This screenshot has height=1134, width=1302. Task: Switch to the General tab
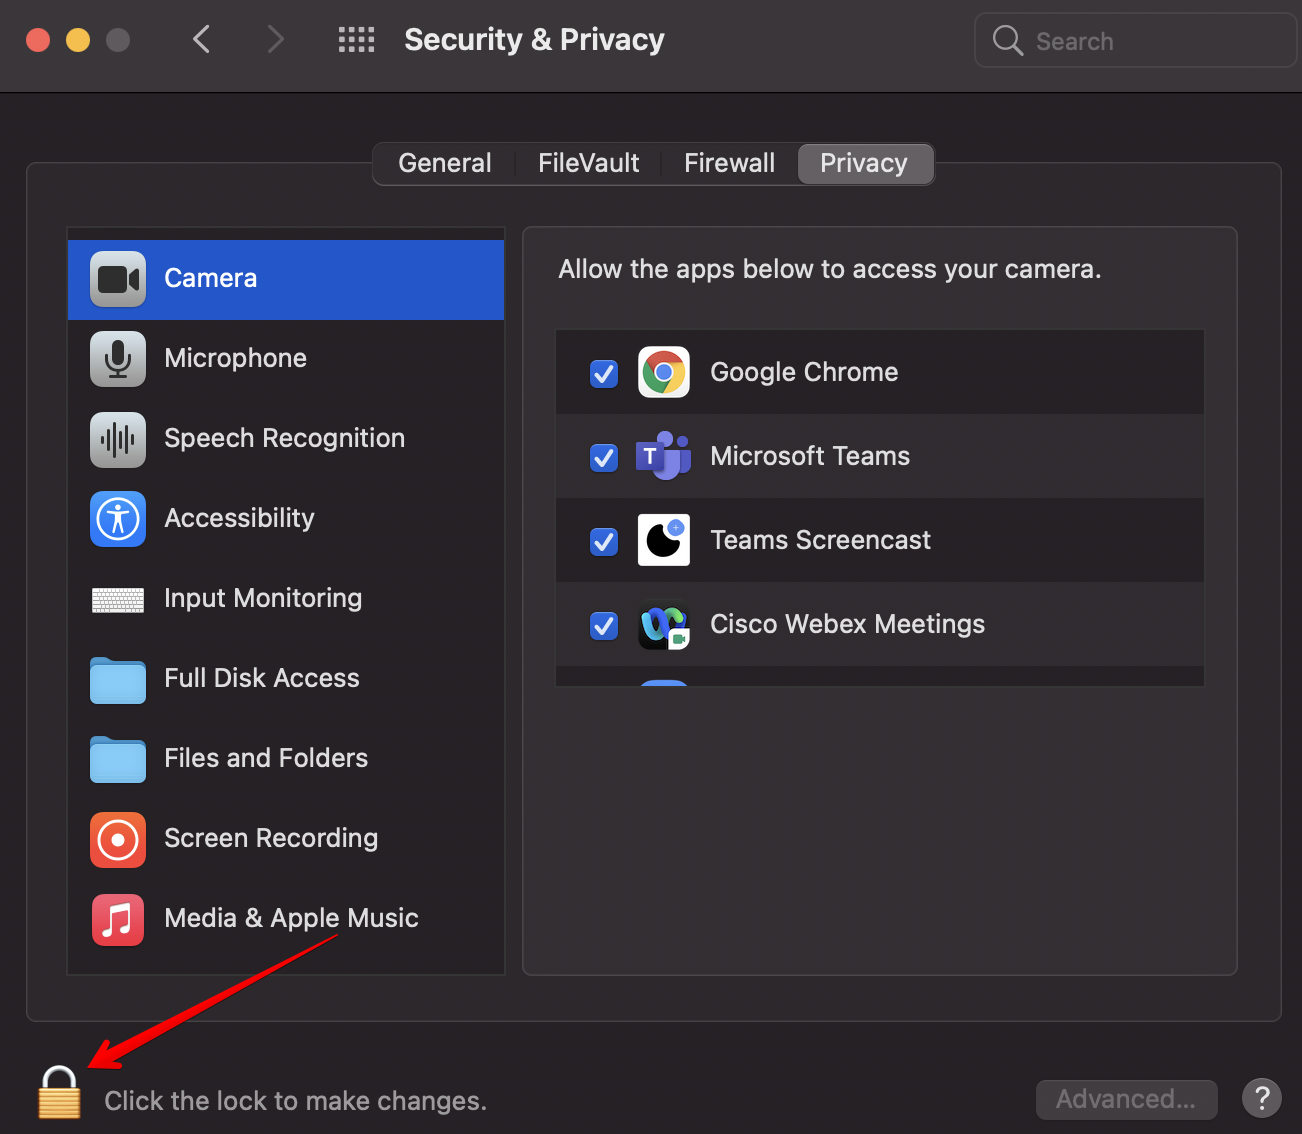point(445,164)
